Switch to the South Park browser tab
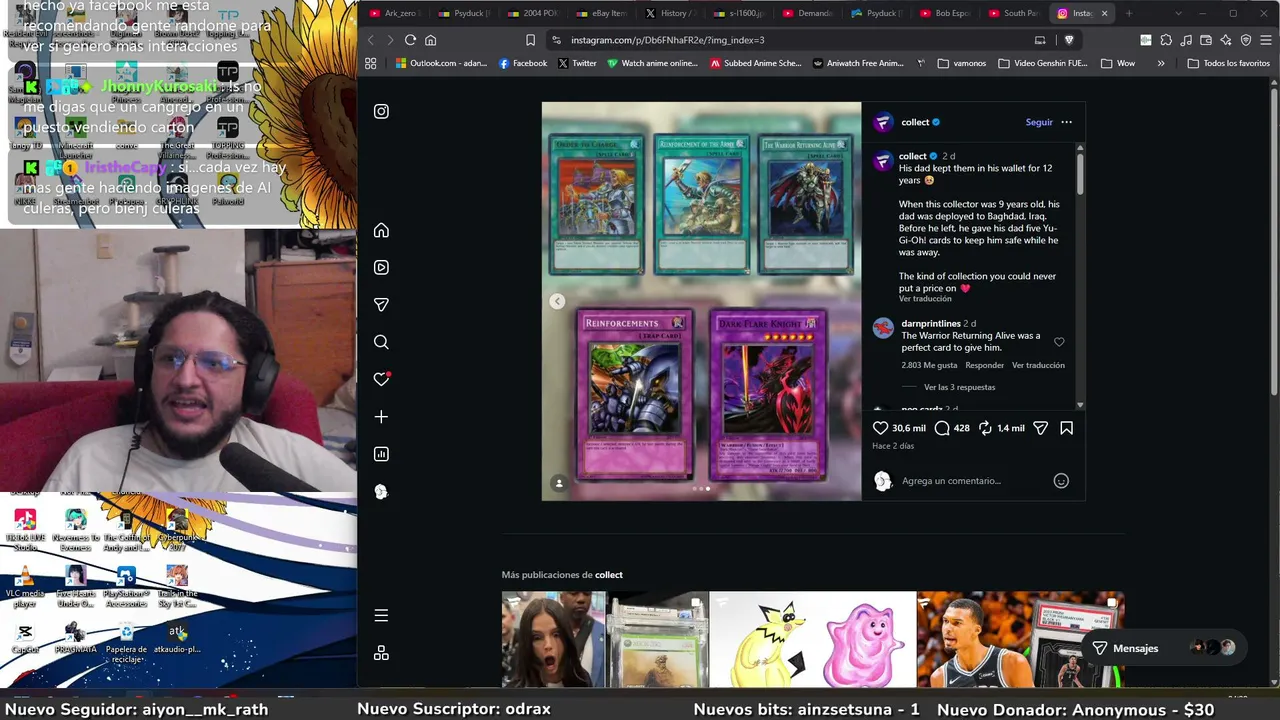This screenshot has width=1280, height=720. click(1014, 13)
